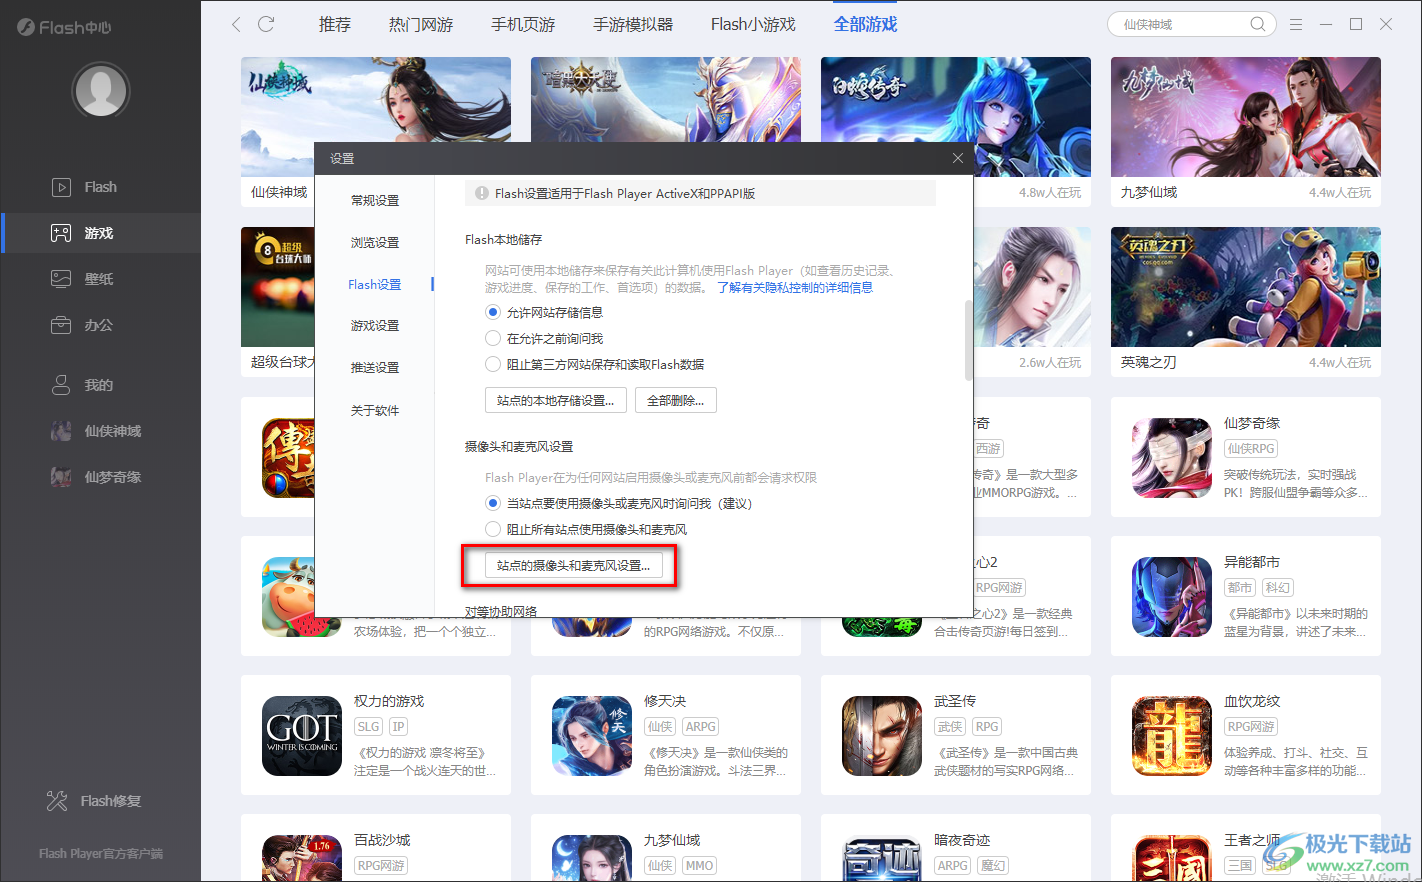Click the 武侠 tag under 武圣传
This screenshot has width=1422, height=882.
[x=950, y=727]
